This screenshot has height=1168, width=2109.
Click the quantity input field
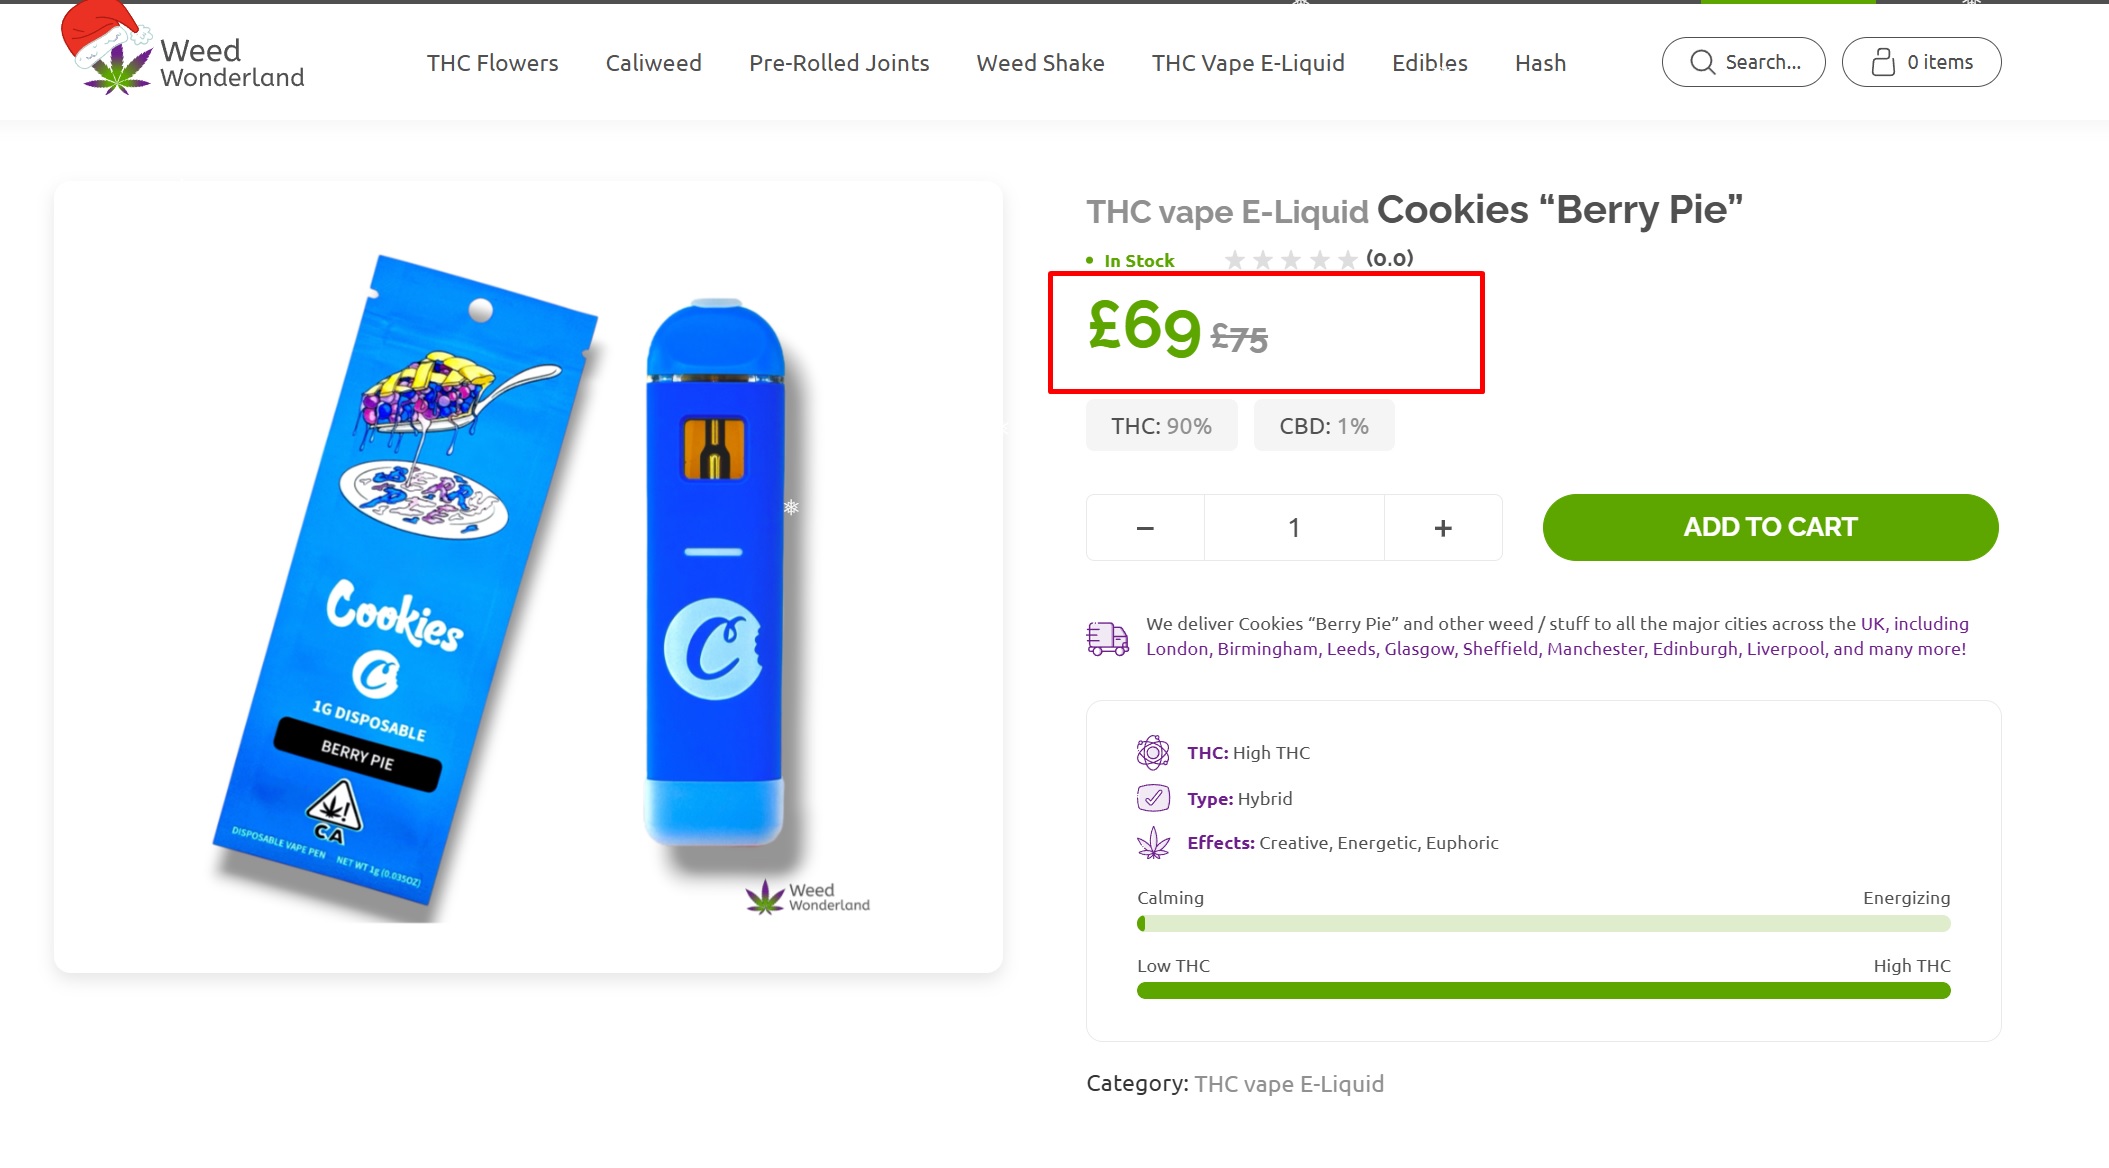[x=1294, y=528]
